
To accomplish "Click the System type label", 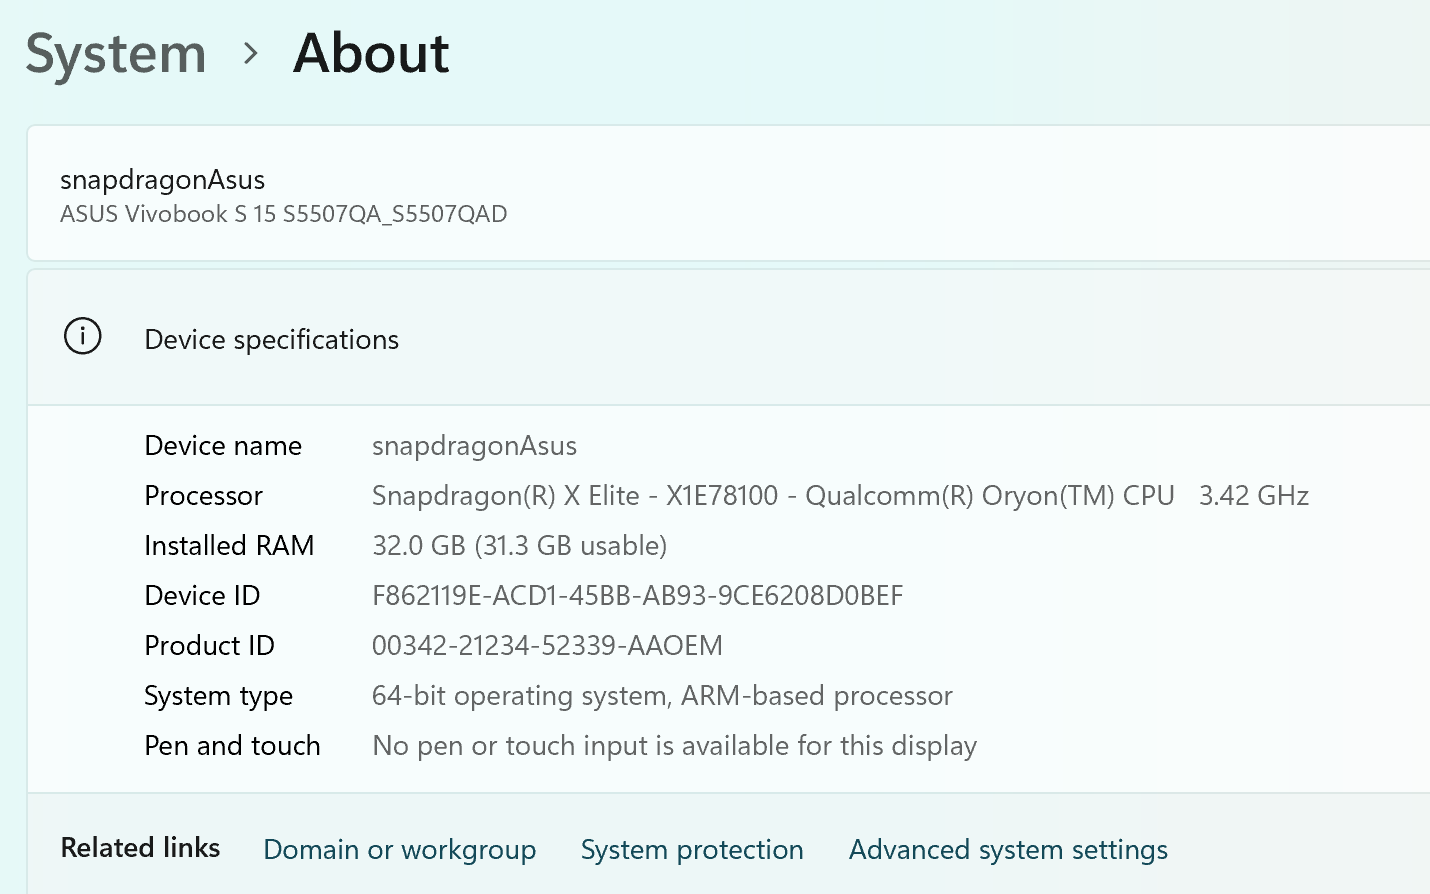I will click(x=218, y=696).
